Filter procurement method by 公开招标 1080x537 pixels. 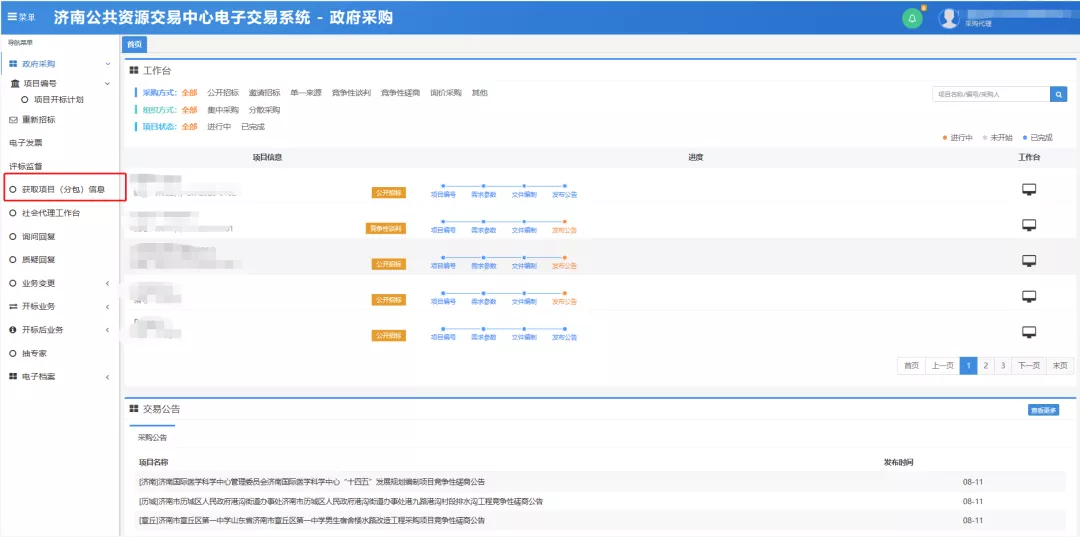click(223, 93)
